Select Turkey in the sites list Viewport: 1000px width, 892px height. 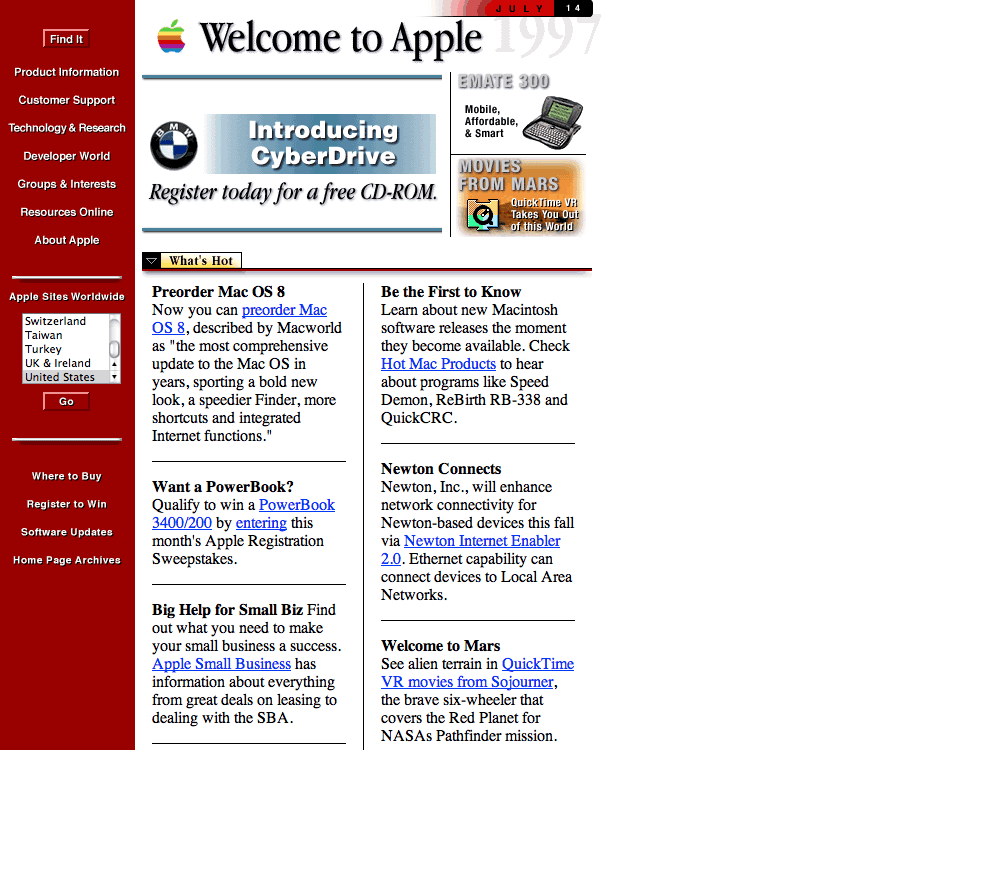66,349
